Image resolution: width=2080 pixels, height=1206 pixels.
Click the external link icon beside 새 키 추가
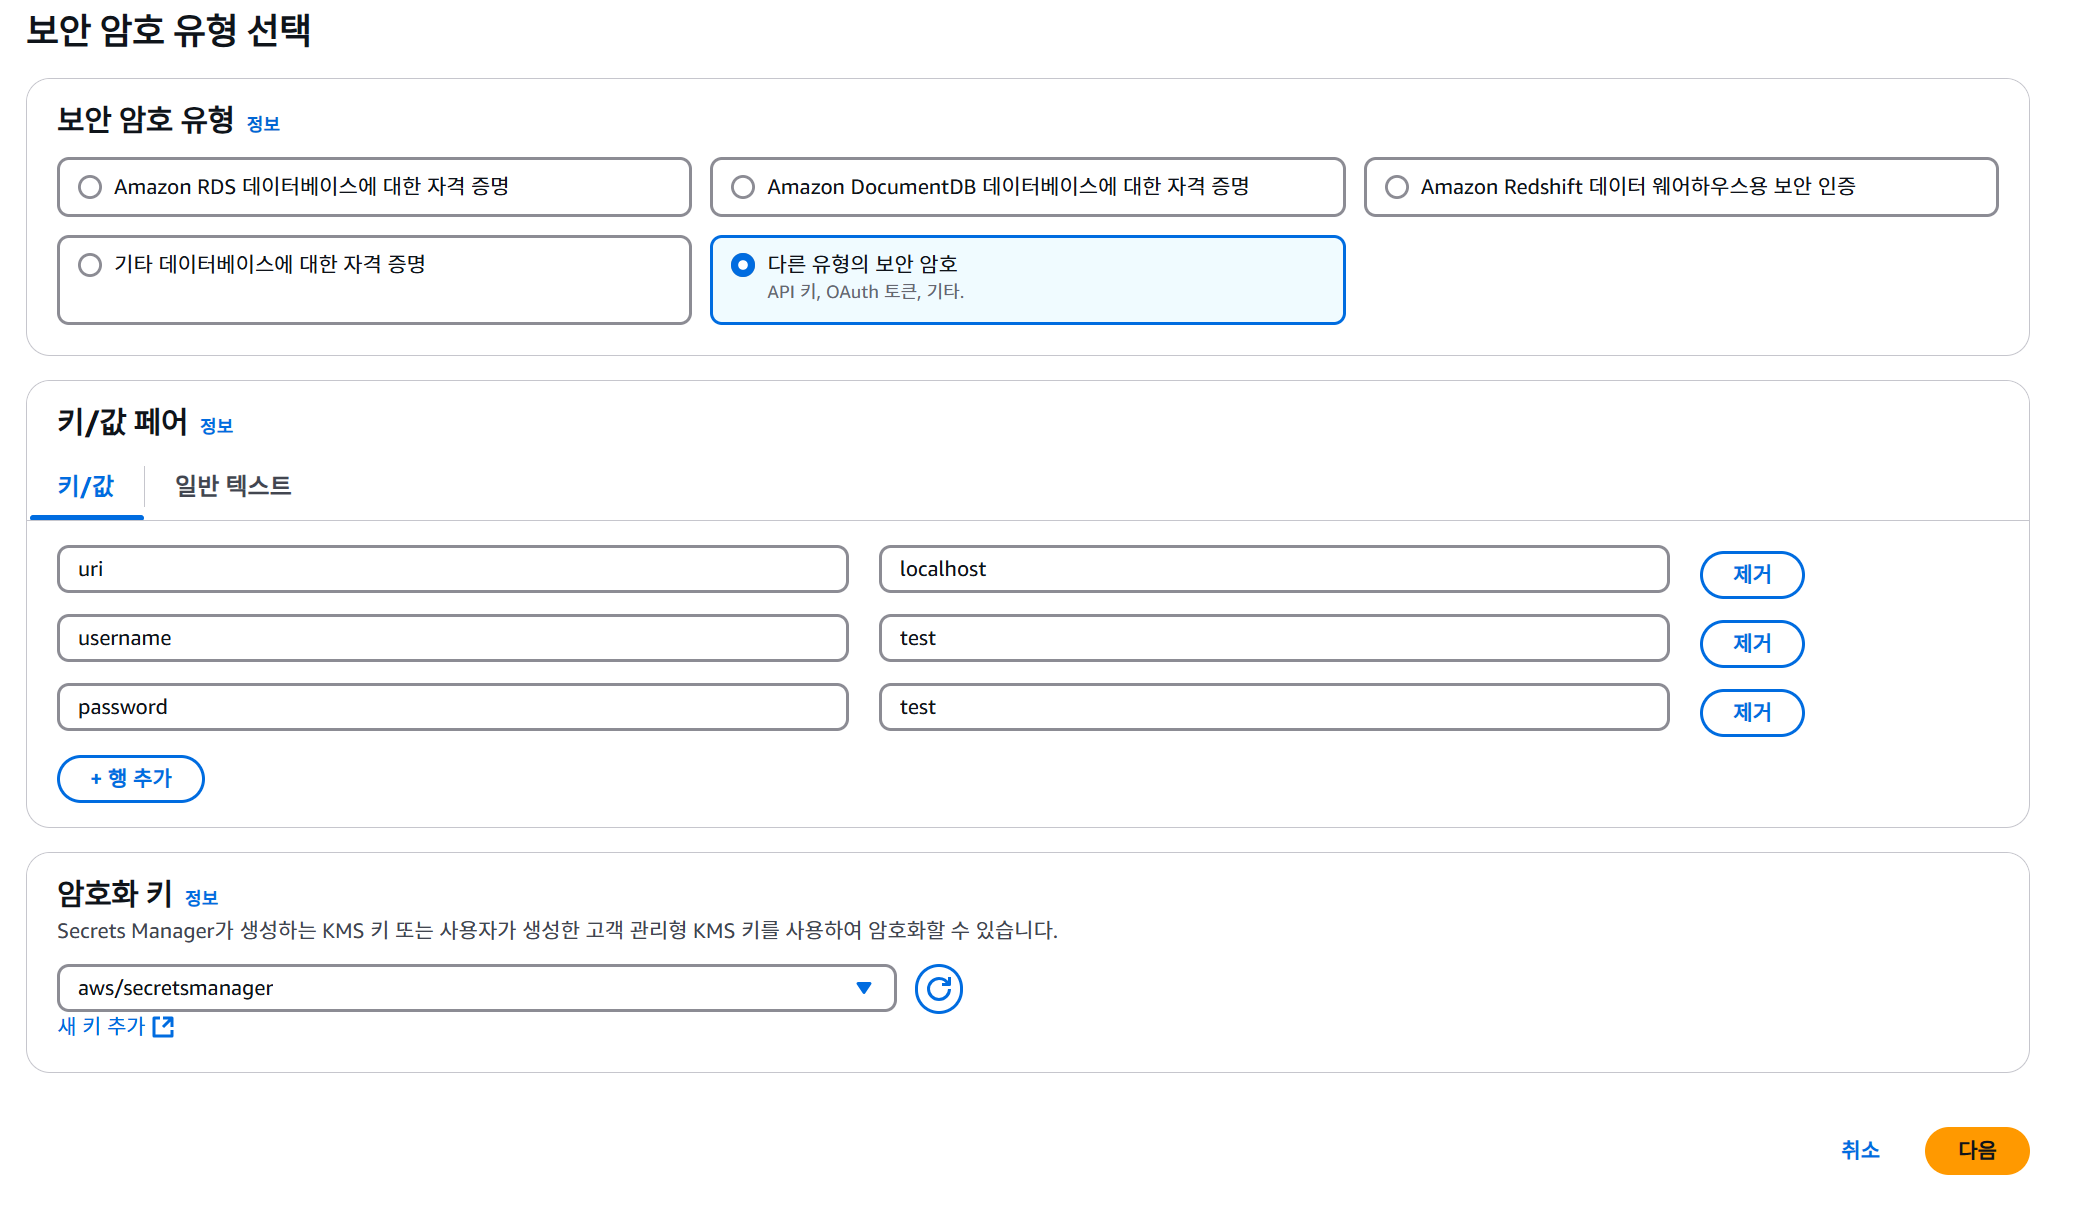[163, 1026]
